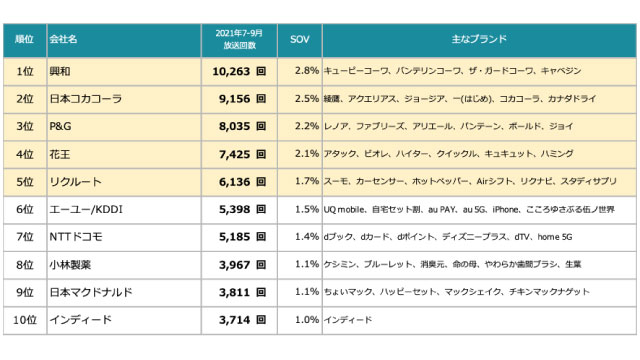Image resolution: width=640 pixels, height=360 pixels.
Task: Select the P&G company cell
Action: pos(124,127)
